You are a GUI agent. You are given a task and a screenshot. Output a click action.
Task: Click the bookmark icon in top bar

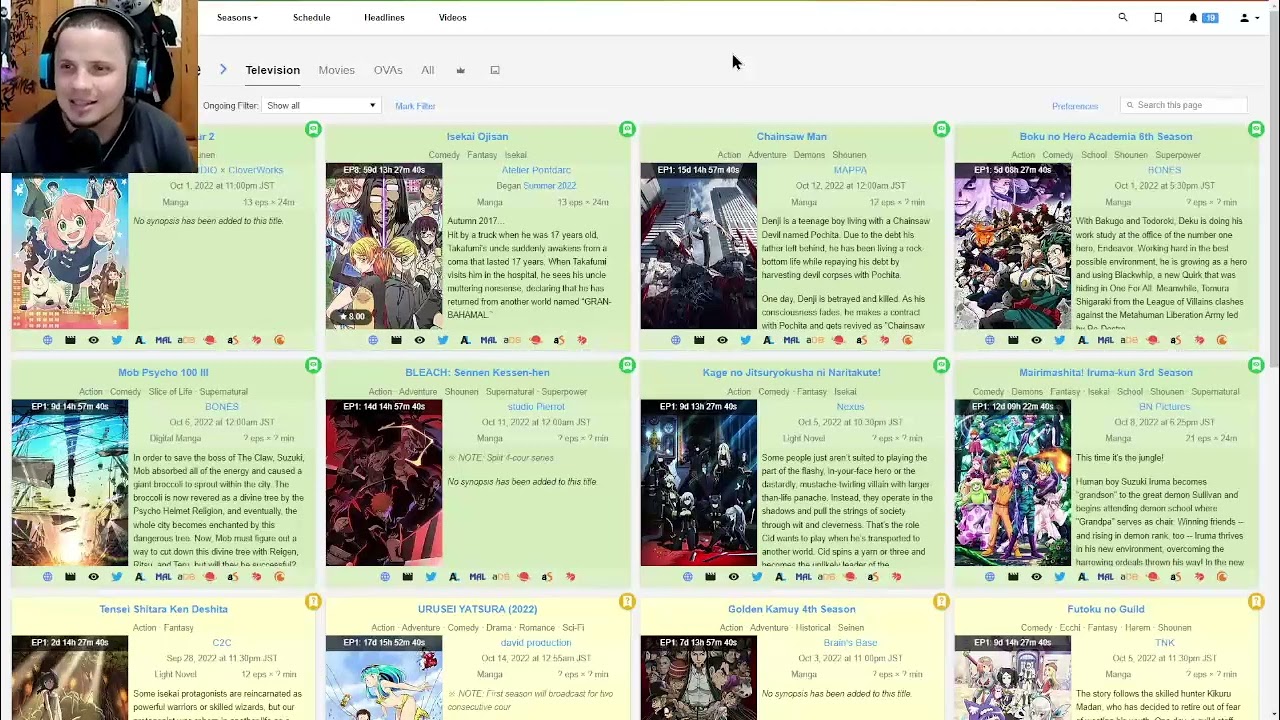point(1158,17)
